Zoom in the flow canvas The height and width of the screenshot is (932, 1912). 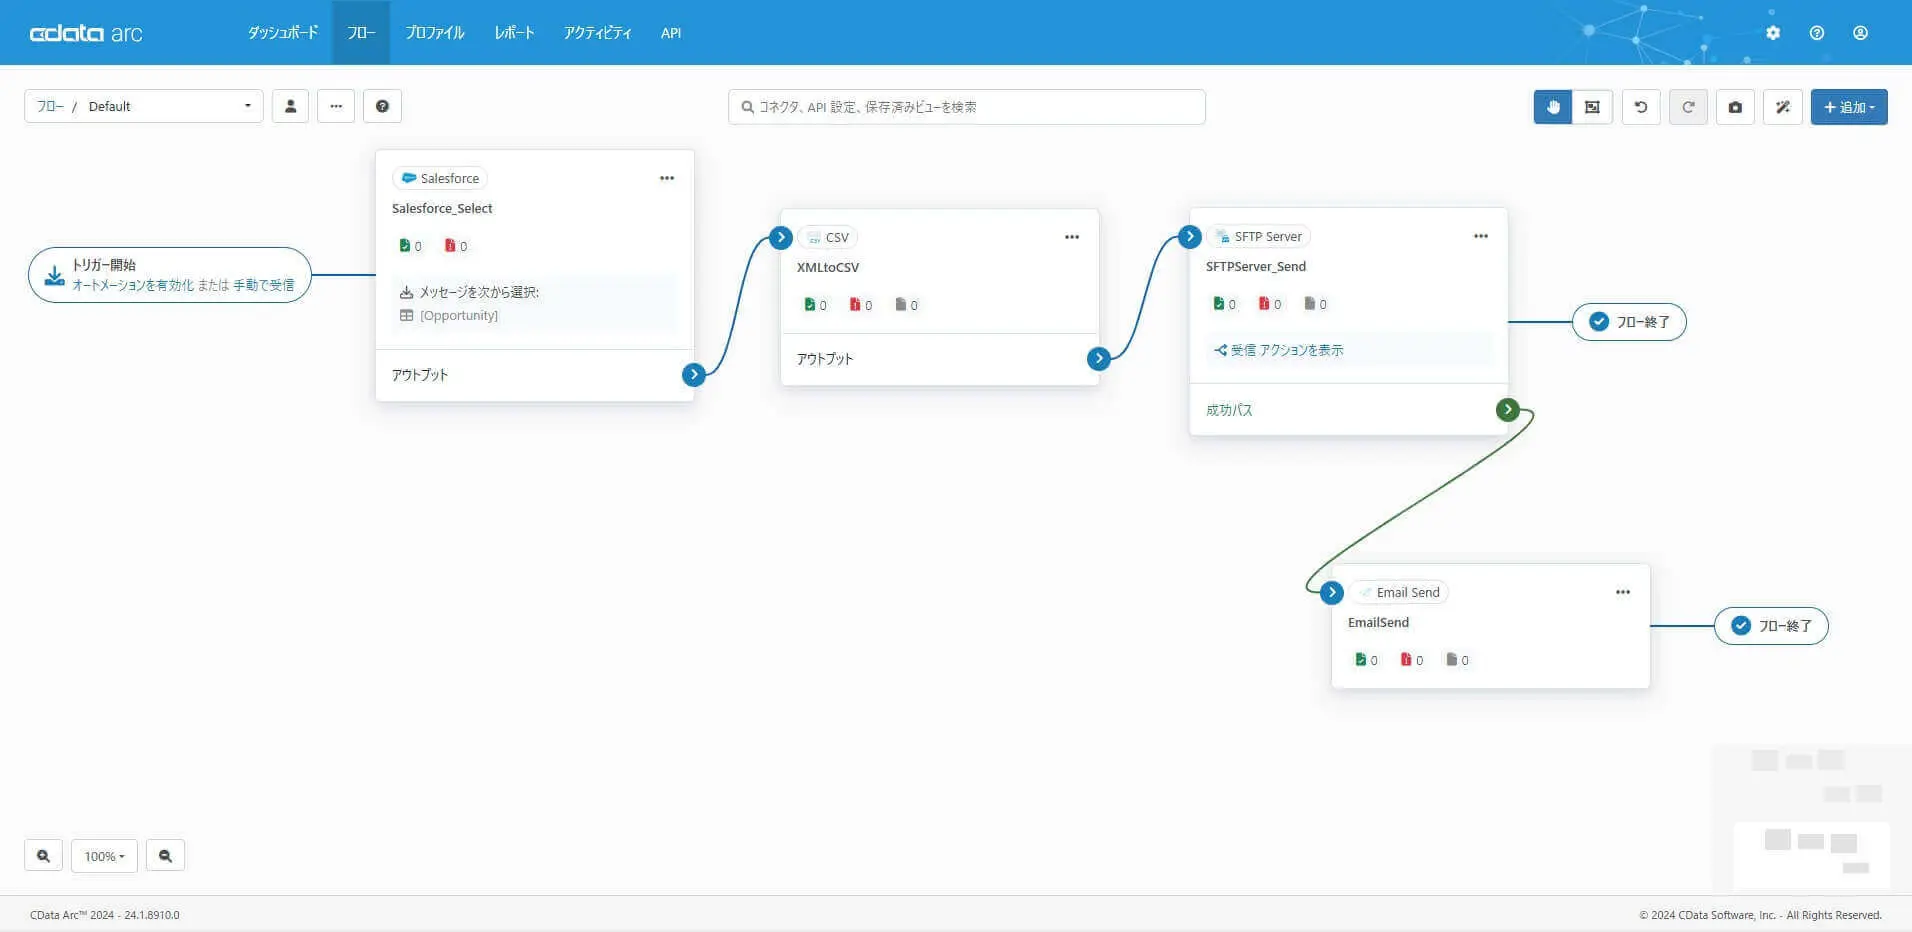[43, 856]
